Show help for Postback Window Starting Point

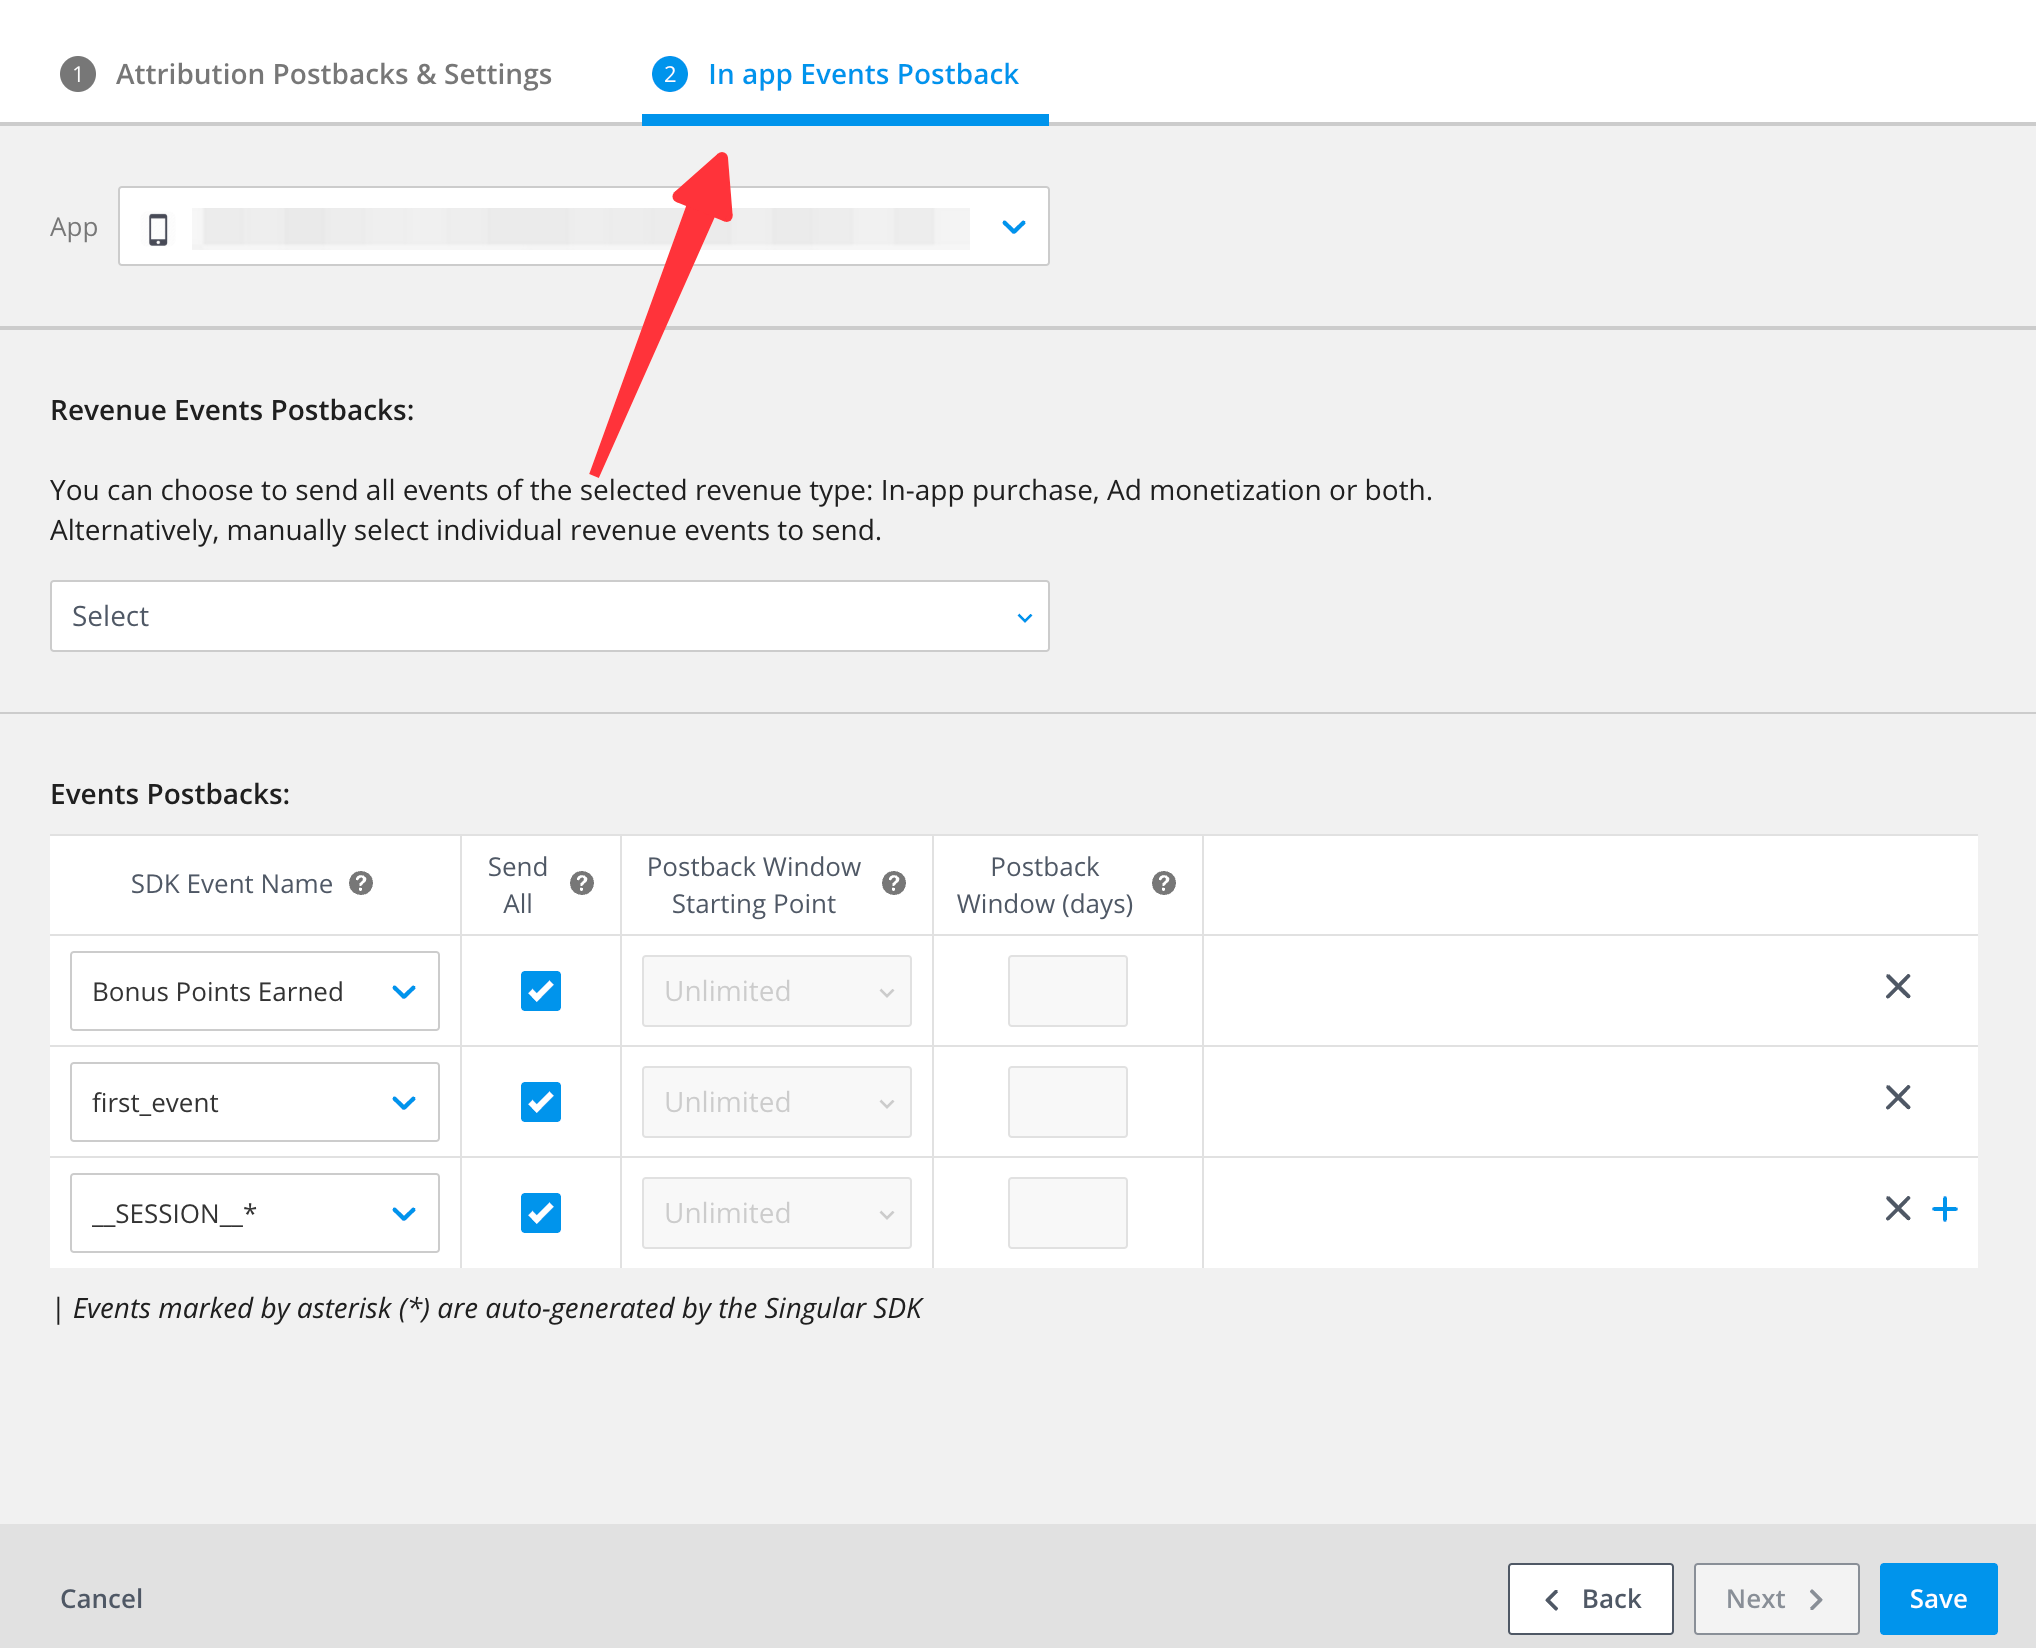[894, 883]
